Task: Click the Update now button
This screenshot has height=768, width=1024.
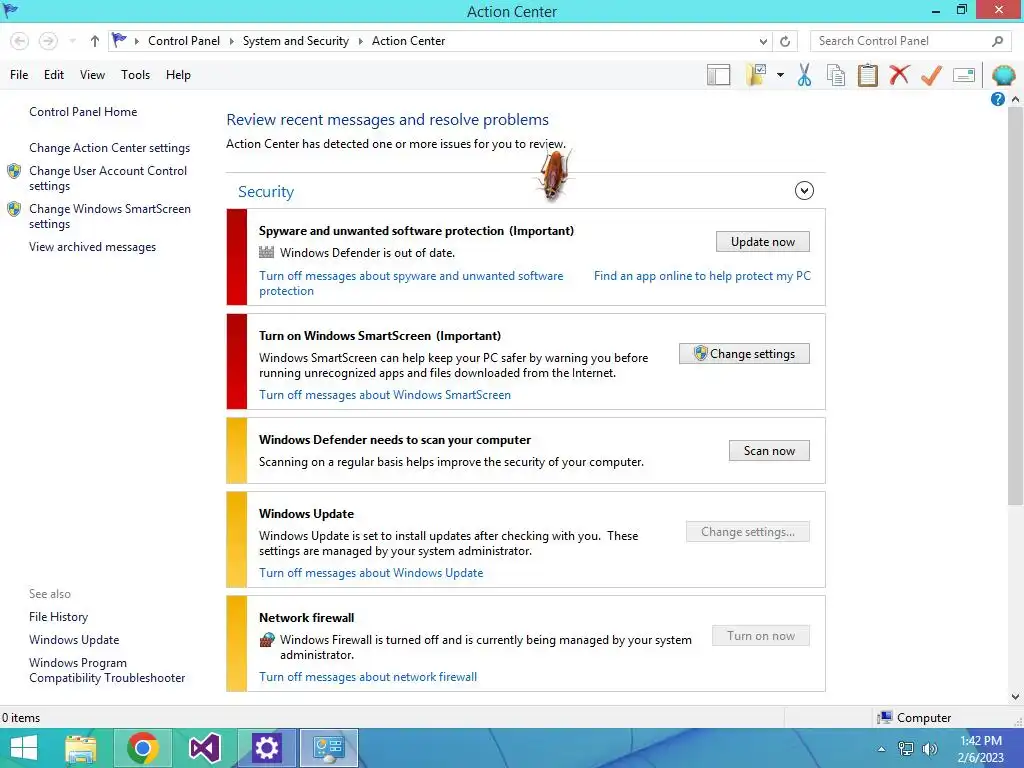Action: point(763,242)
